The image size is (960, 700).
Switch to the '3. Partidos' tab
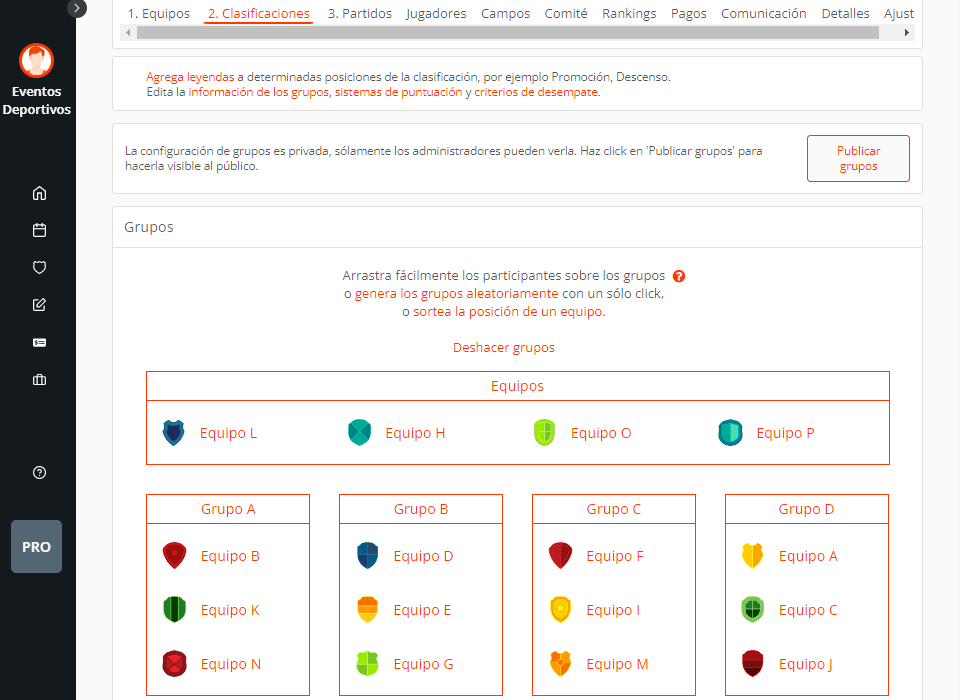pos(359,13)
